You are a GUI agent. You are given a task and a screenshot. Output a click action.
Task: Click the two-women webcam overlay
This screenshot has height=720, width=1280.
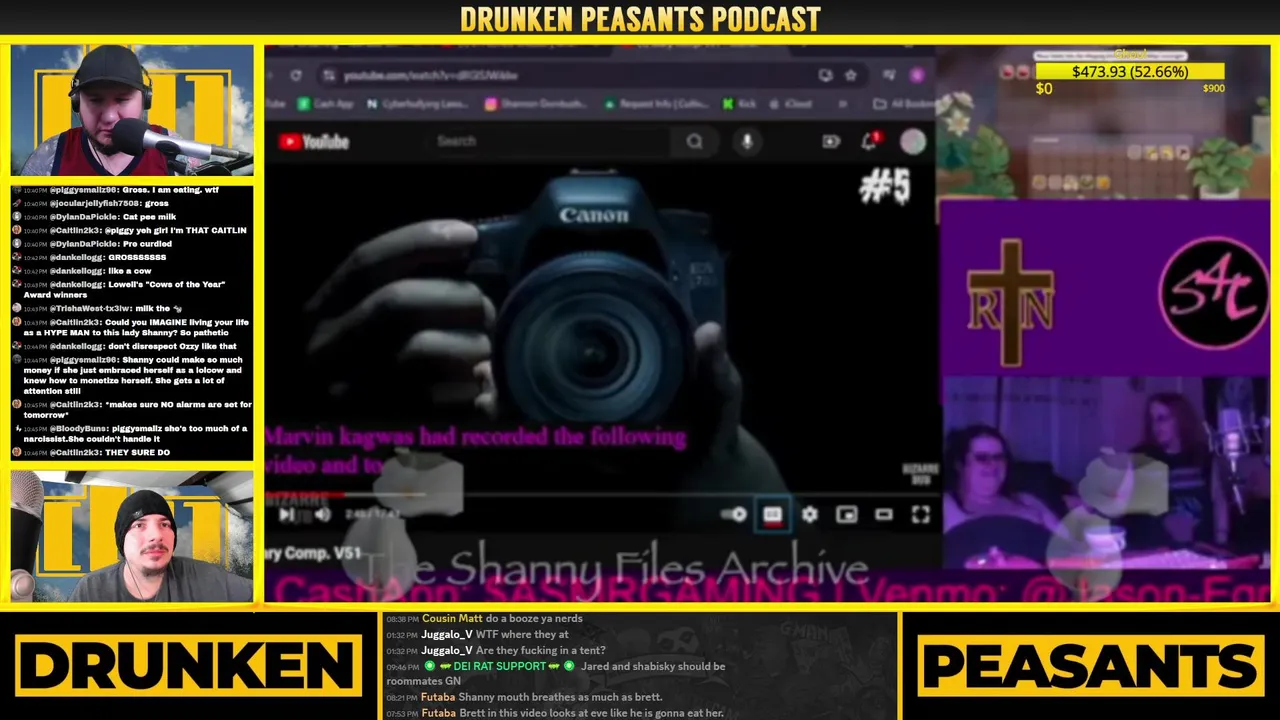point(1105,473)
